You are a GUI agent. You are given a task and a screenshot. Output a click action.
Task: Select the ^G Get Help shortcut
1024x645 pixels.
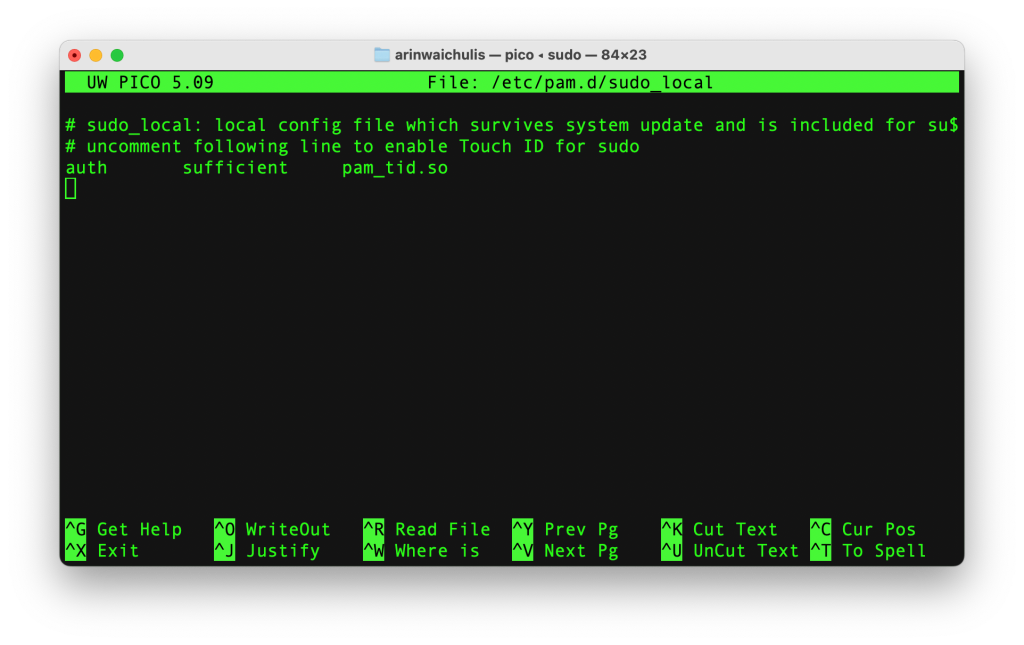(123, 529)
